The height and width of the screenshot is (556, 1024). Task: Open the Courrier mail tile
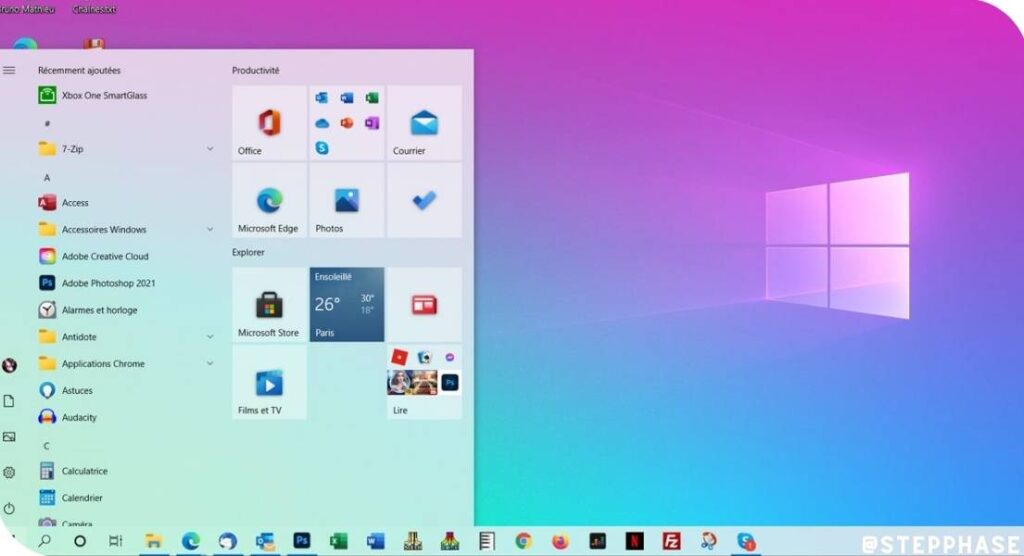[424, 123]
